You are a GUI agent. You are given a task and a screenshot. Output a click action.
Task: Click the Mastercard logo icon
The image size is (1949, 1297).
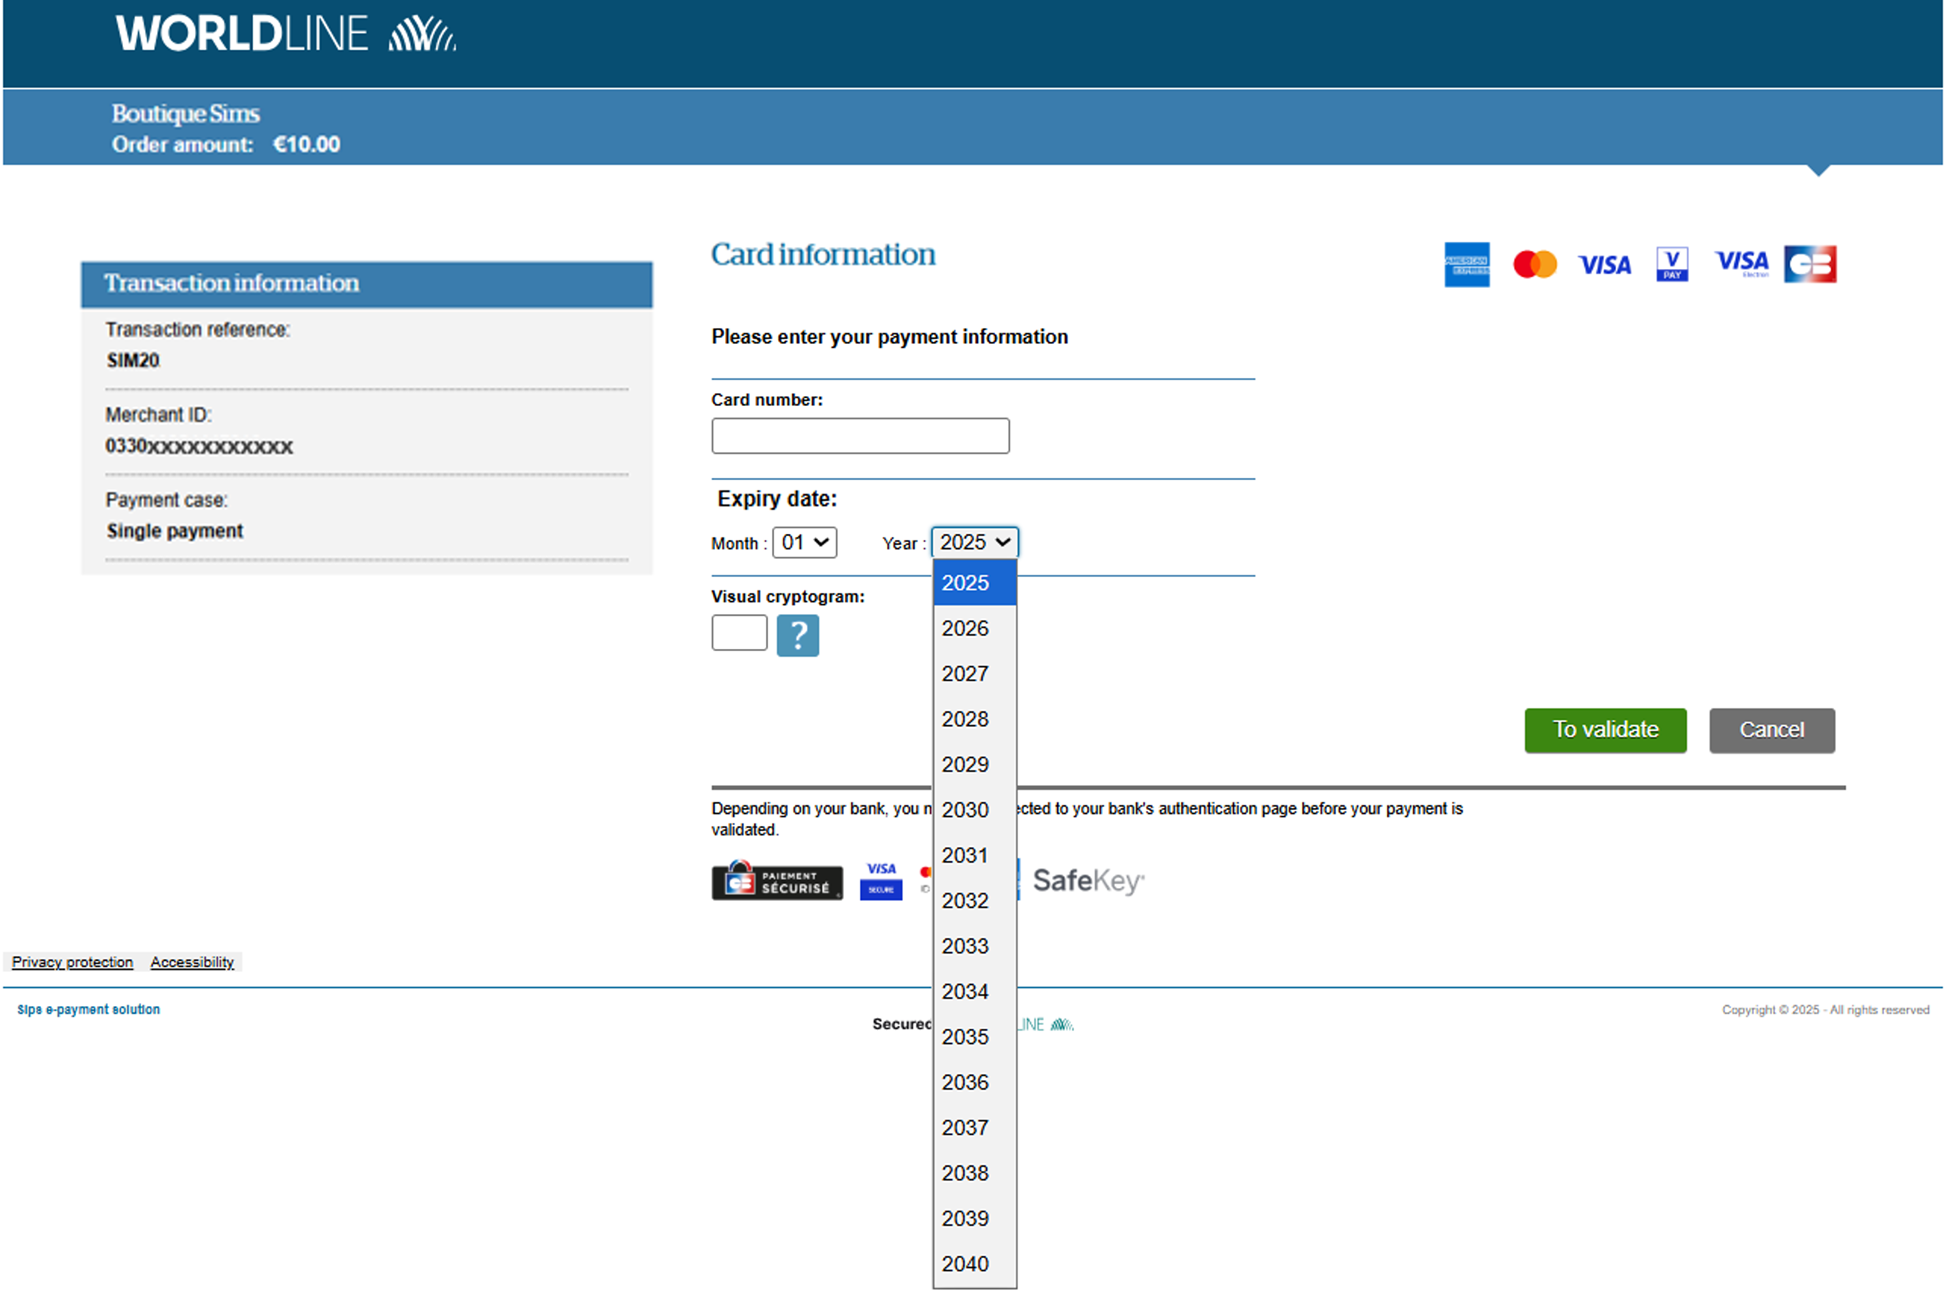pyautogui.click(x=1534, y=265)
